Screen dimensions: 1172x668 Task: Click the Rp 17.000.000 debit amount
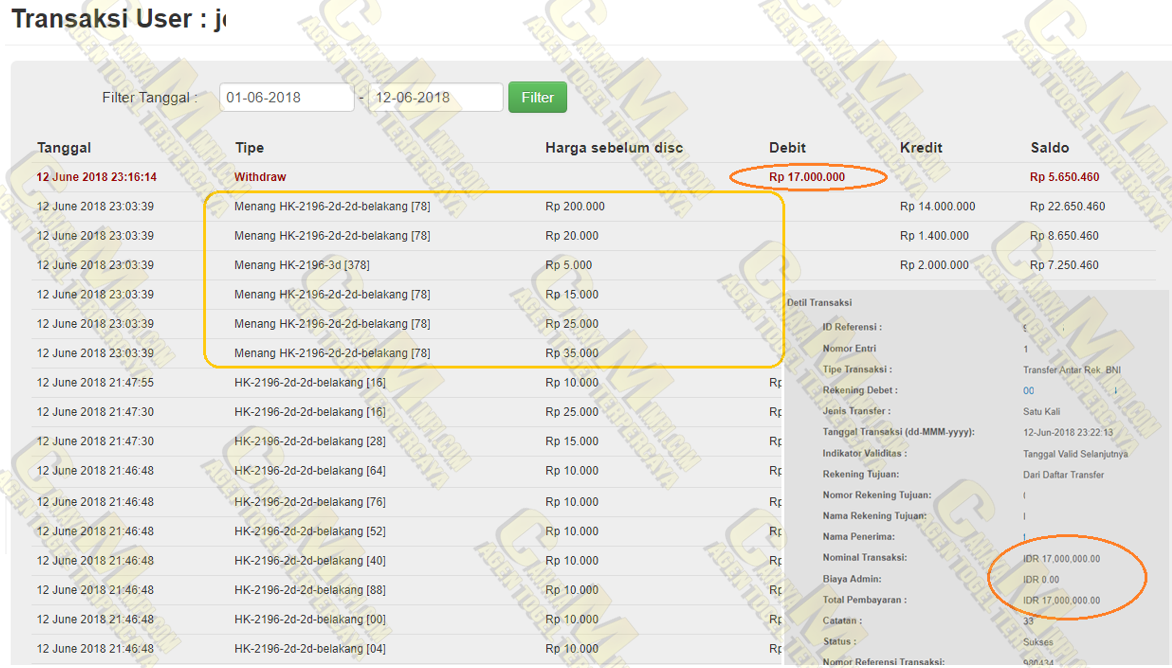tap(807, 177)
